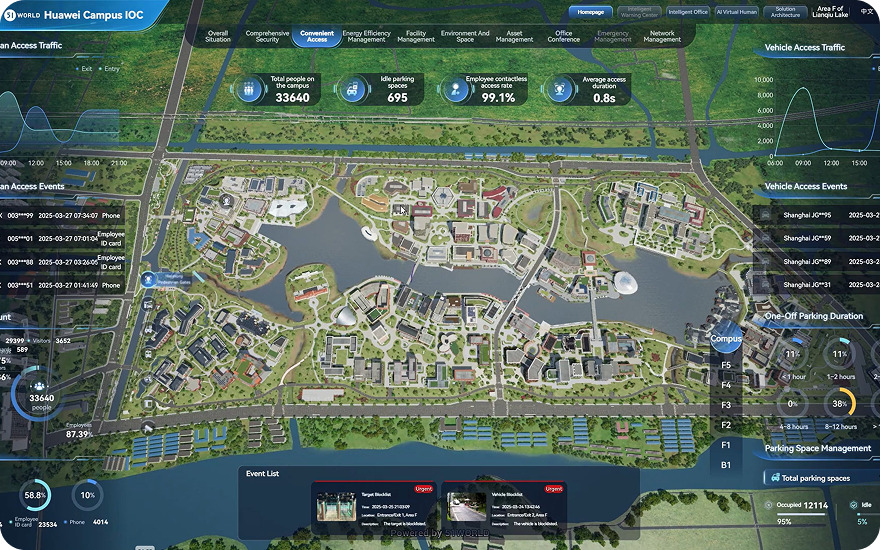This screenshot has height=550, width=880.
Task: Click the car icon by Total parking spaces
Action: click(775, 478)
